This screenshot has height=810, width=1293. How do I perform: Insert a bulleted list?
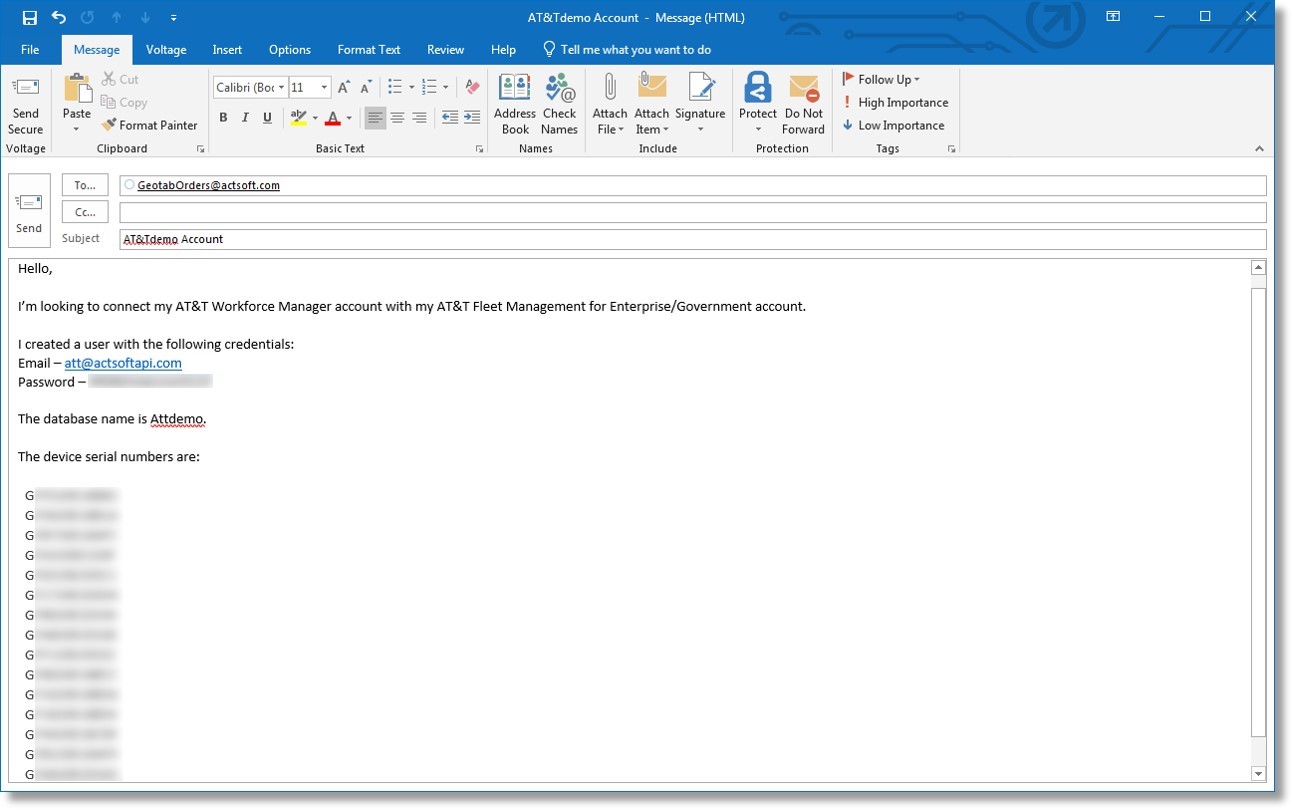click(x=395, y=87)
